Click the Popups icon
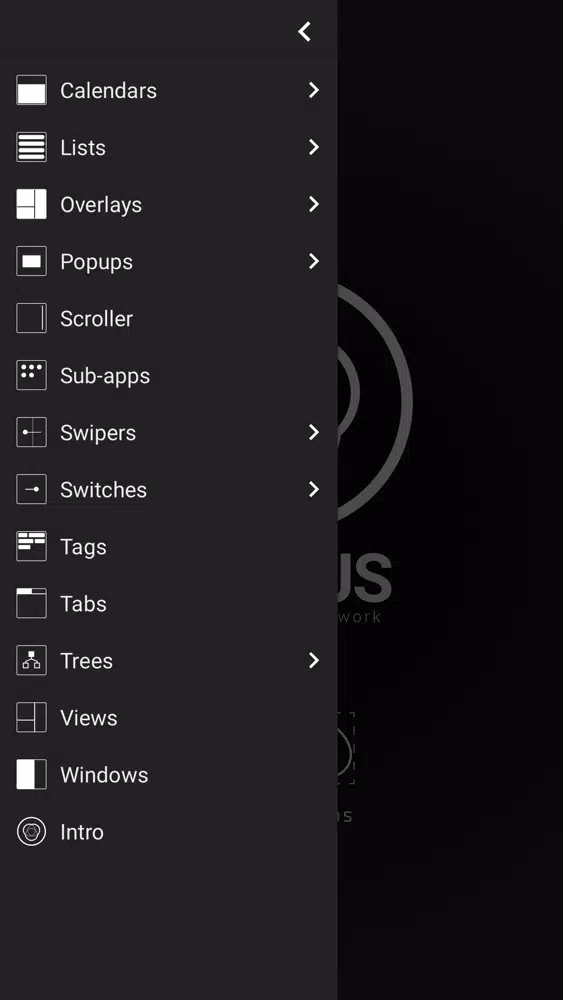Viewport: 563px width, 1000px height. pos(31,261)
